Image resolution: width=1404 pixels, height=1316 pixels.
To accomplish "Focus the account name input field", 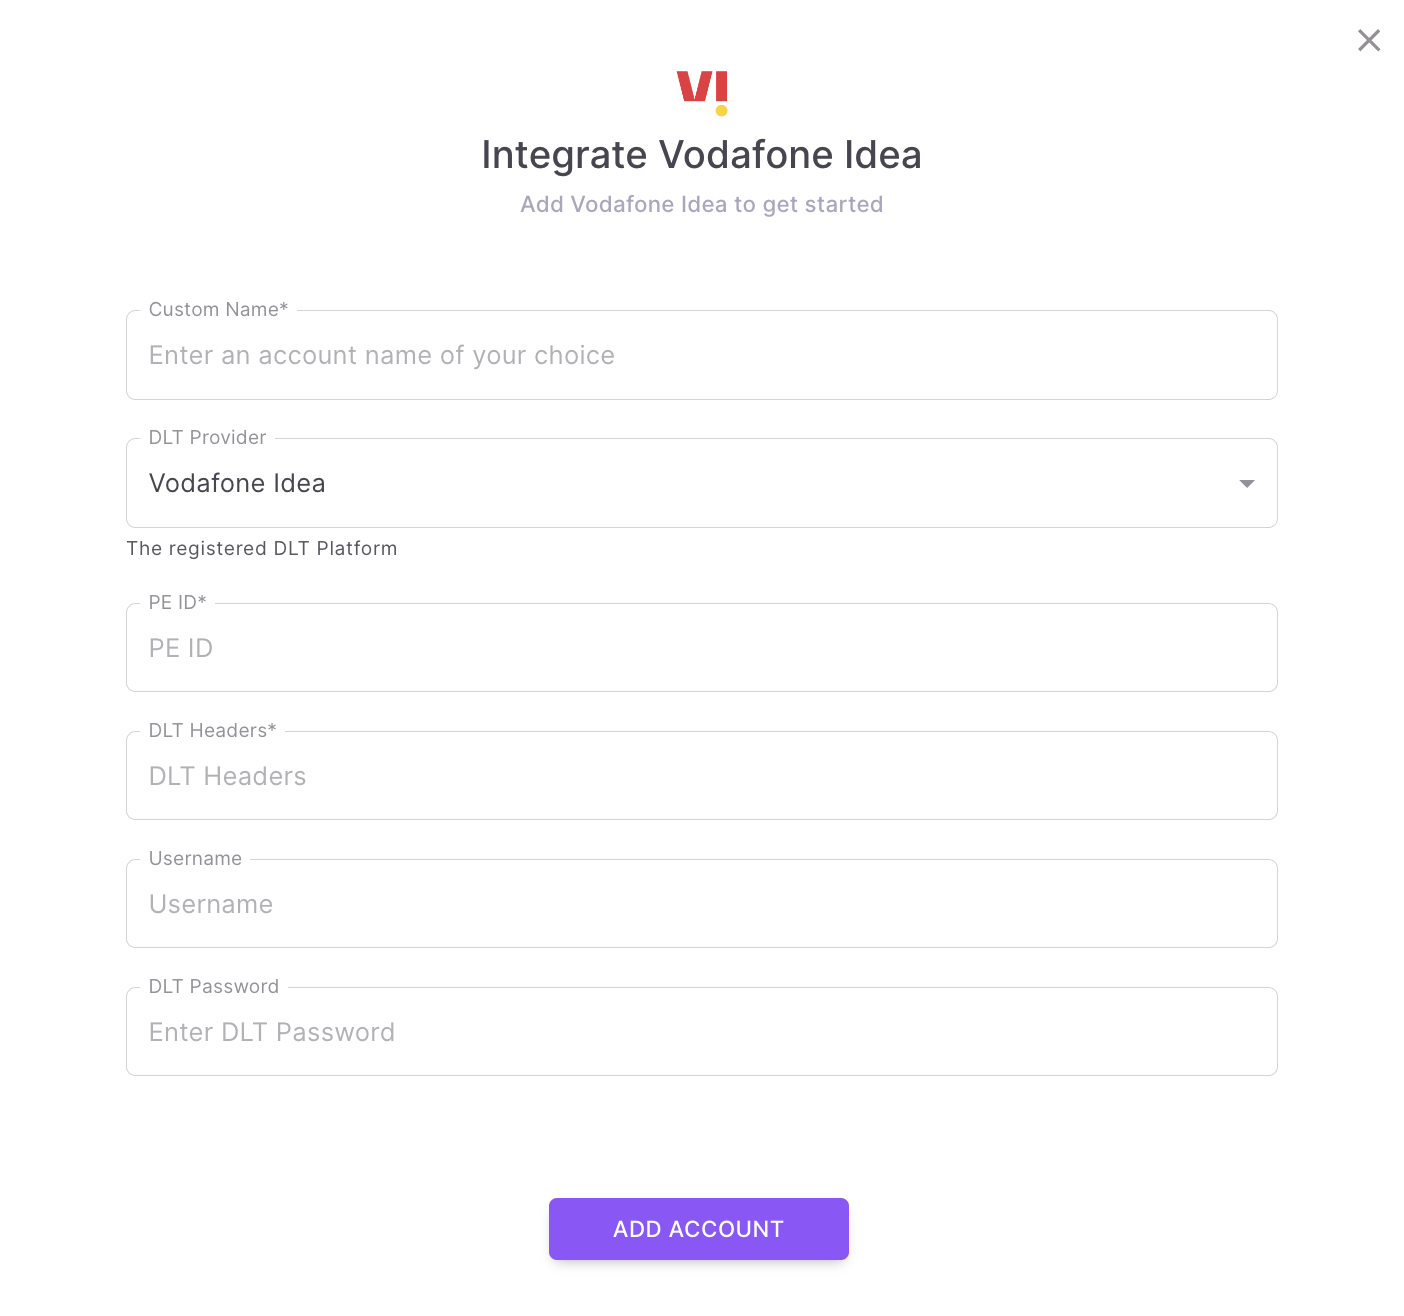I will coord(701,356).
